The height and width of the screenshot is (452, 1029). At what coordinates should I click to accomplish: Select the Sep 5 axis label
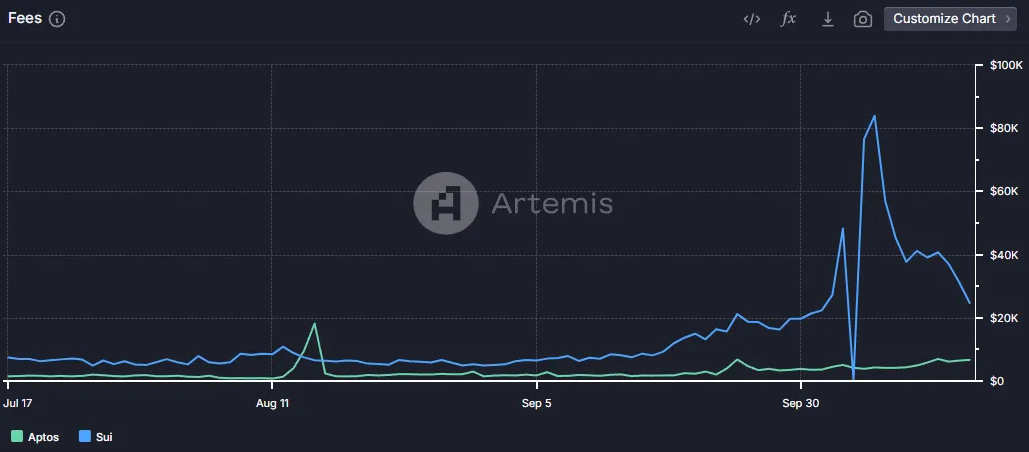[537, 403]
